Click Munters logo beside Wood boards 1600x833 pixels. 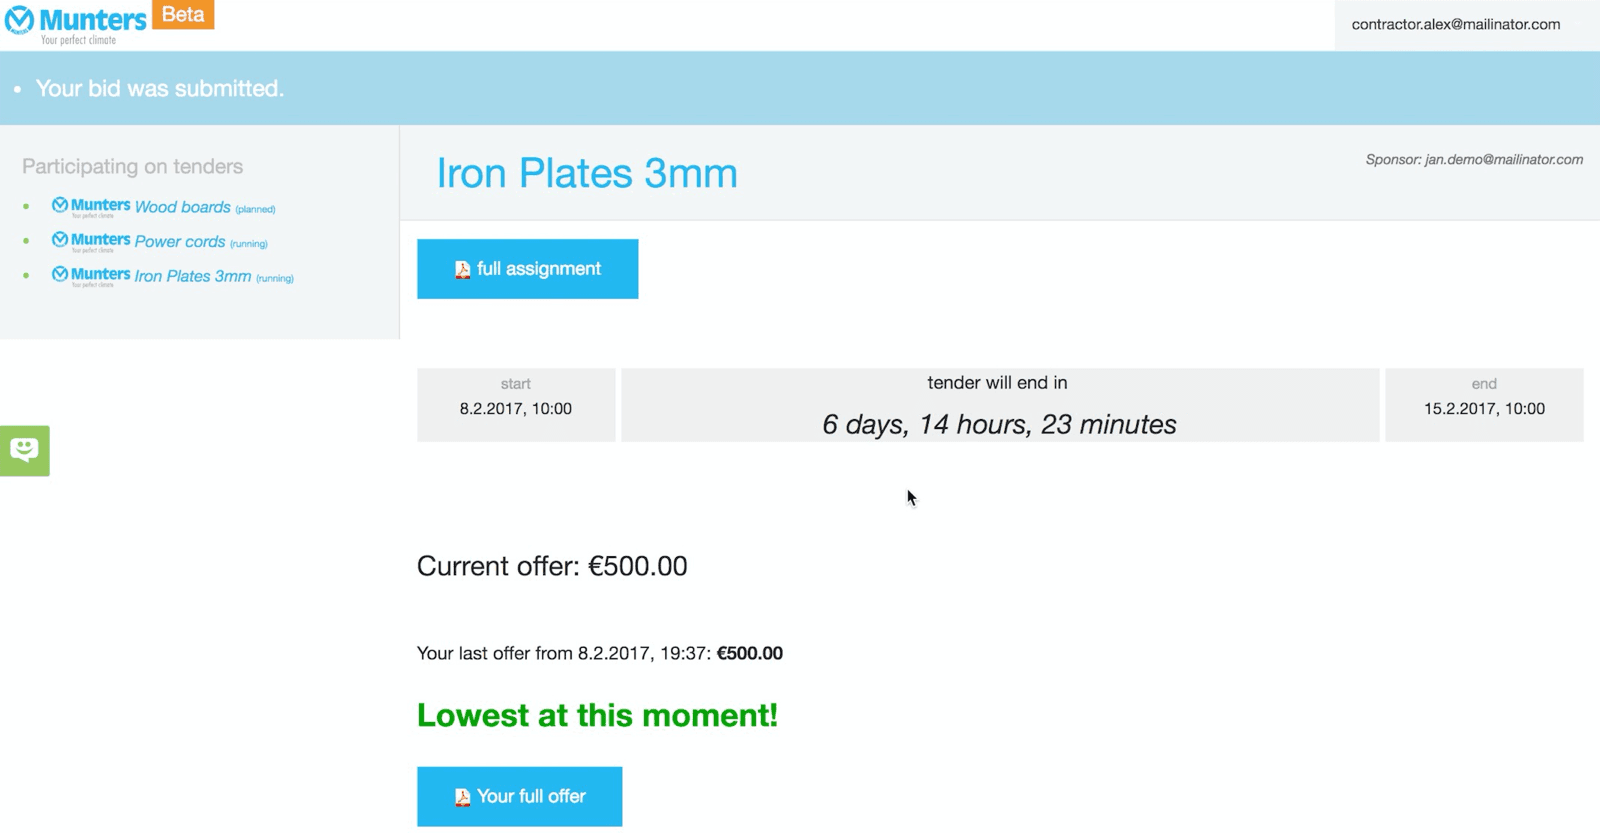click(x=91, y=207)
